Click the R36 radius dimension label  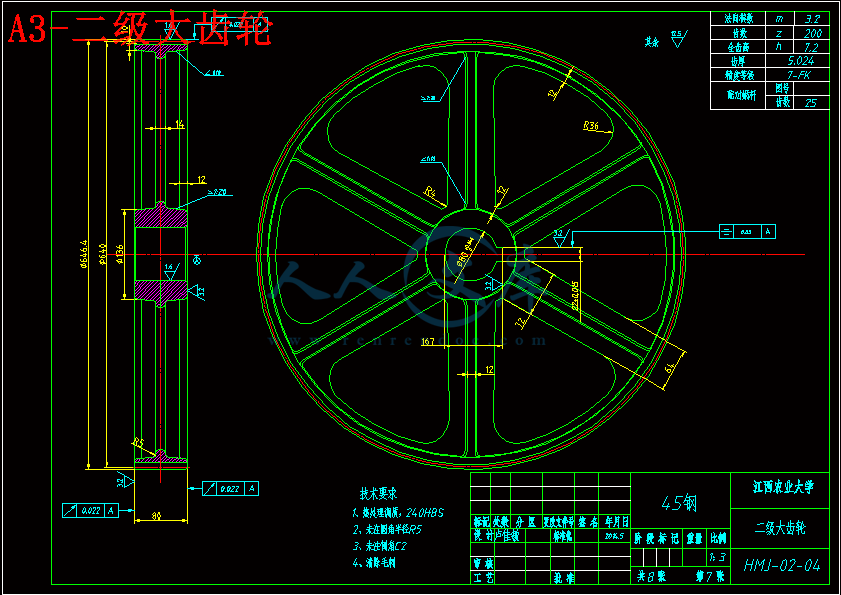tap(591, 126)
